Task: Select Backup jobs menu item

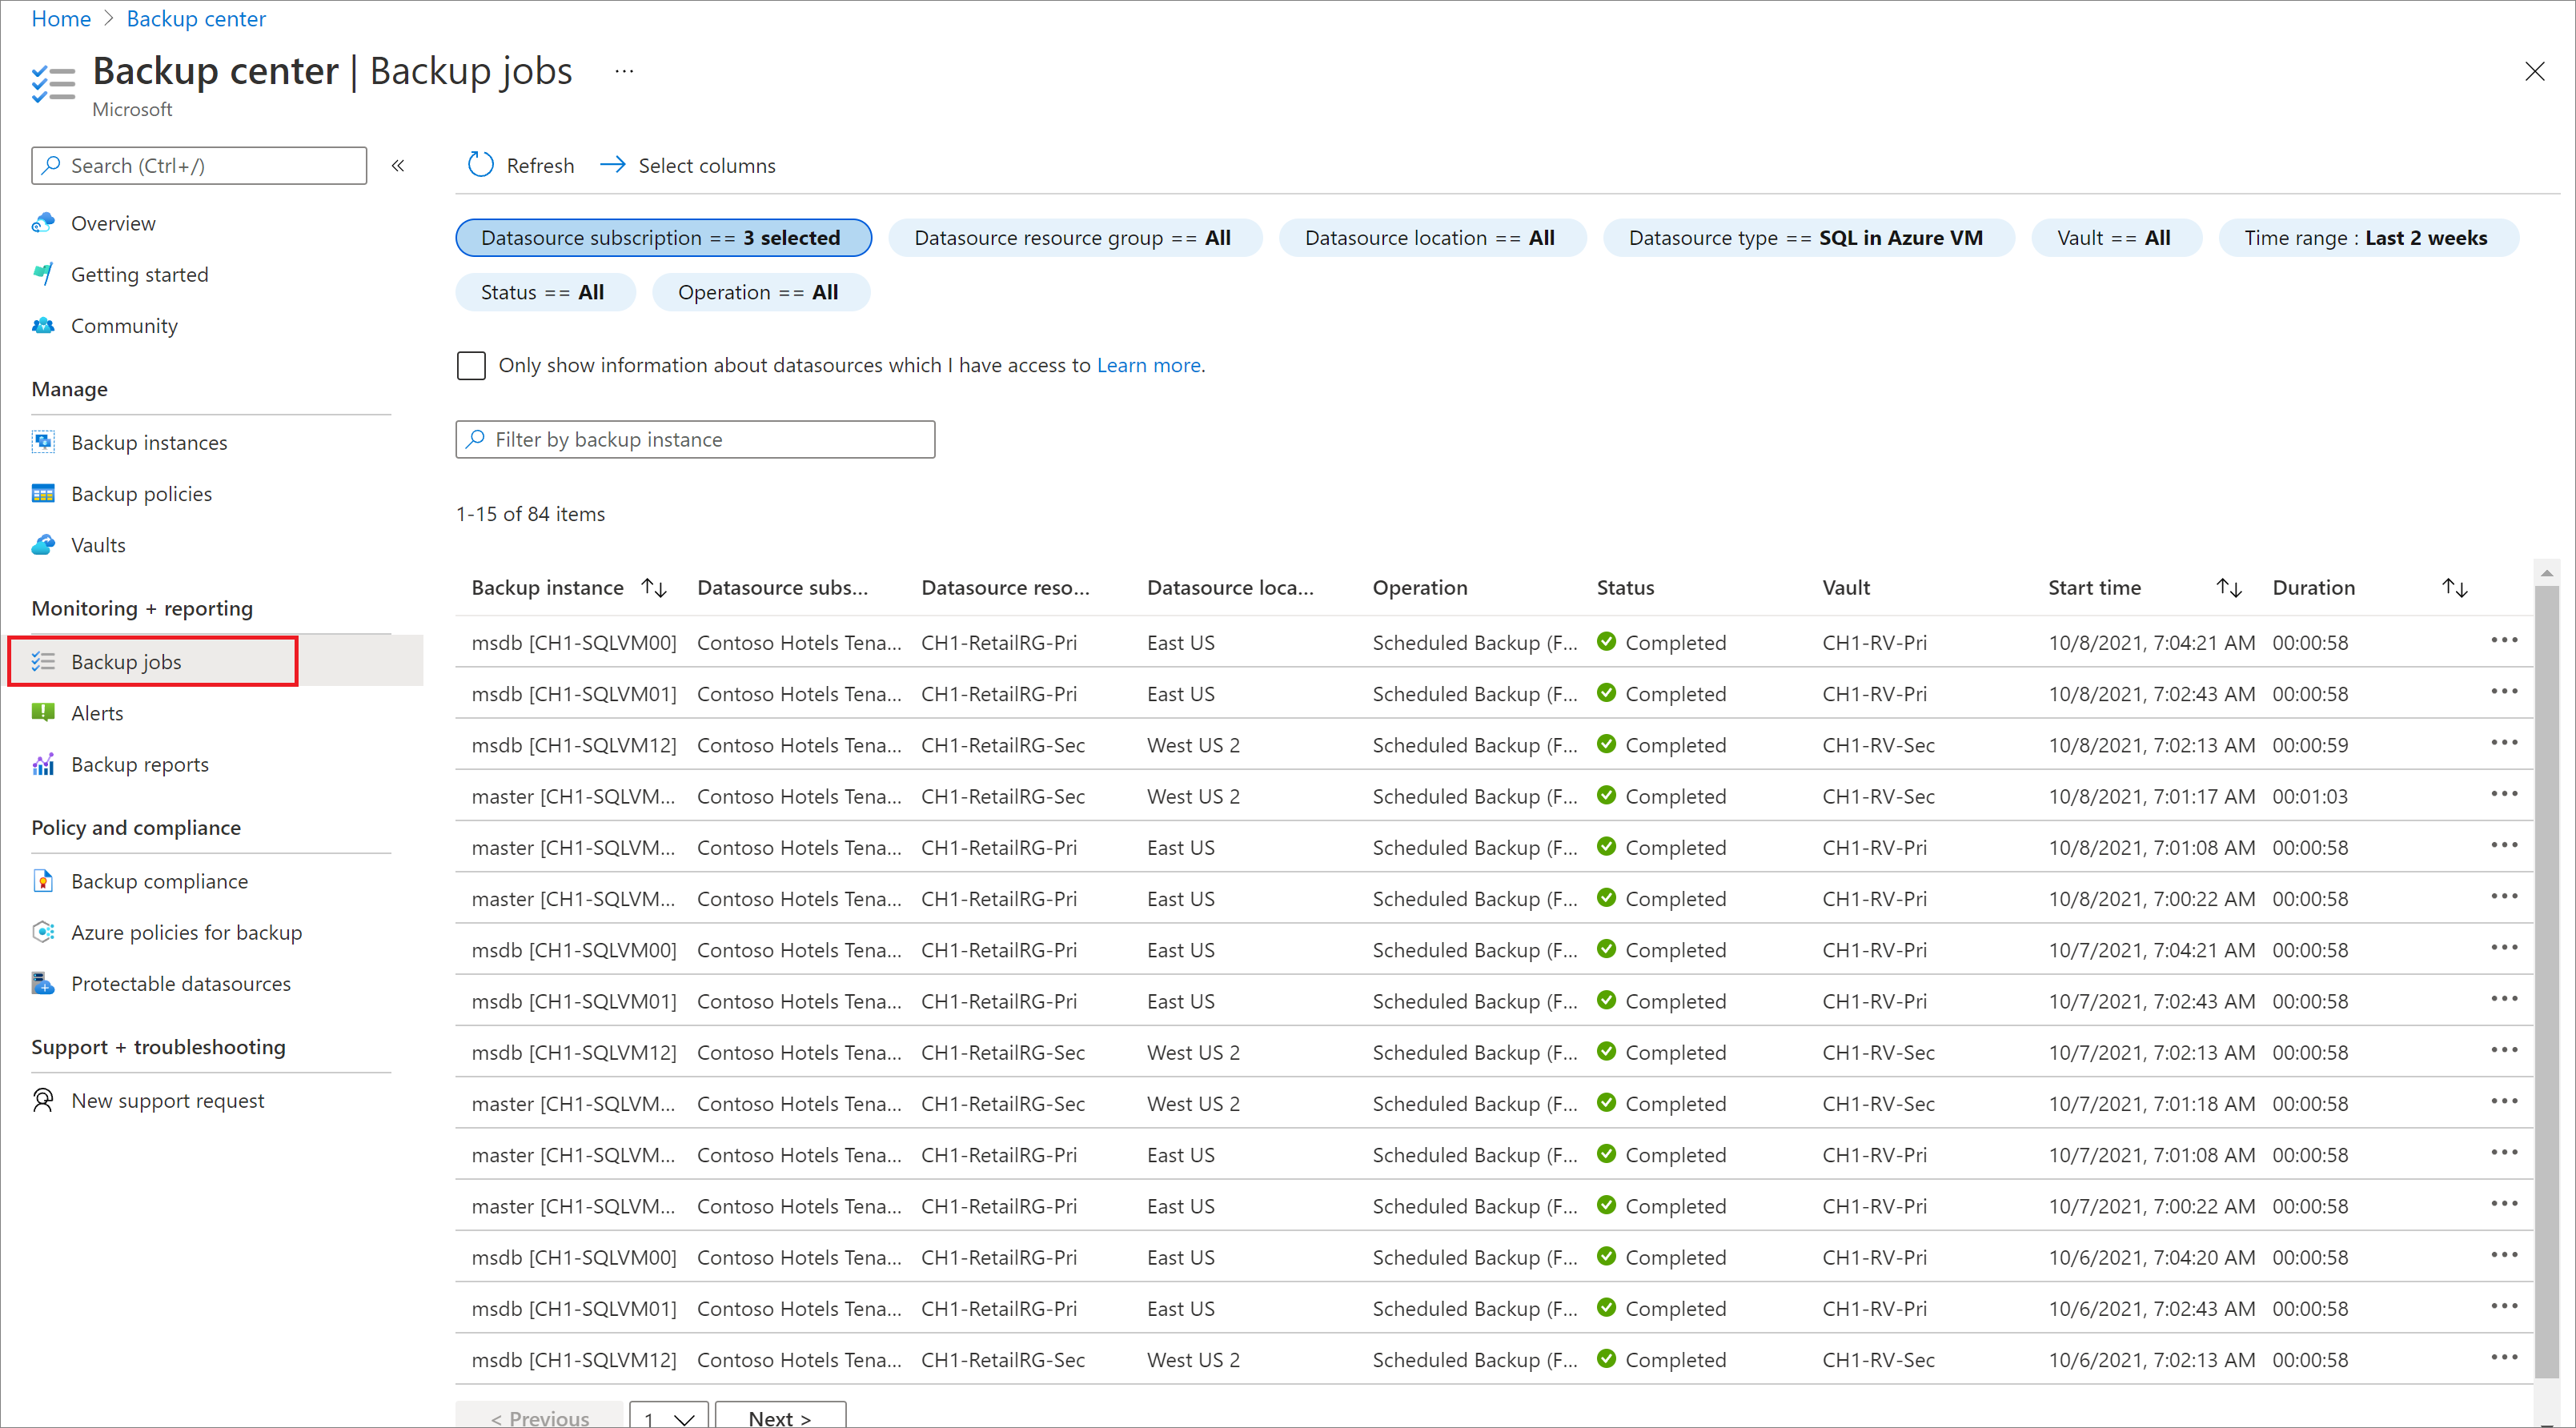Action: [123, 661]
